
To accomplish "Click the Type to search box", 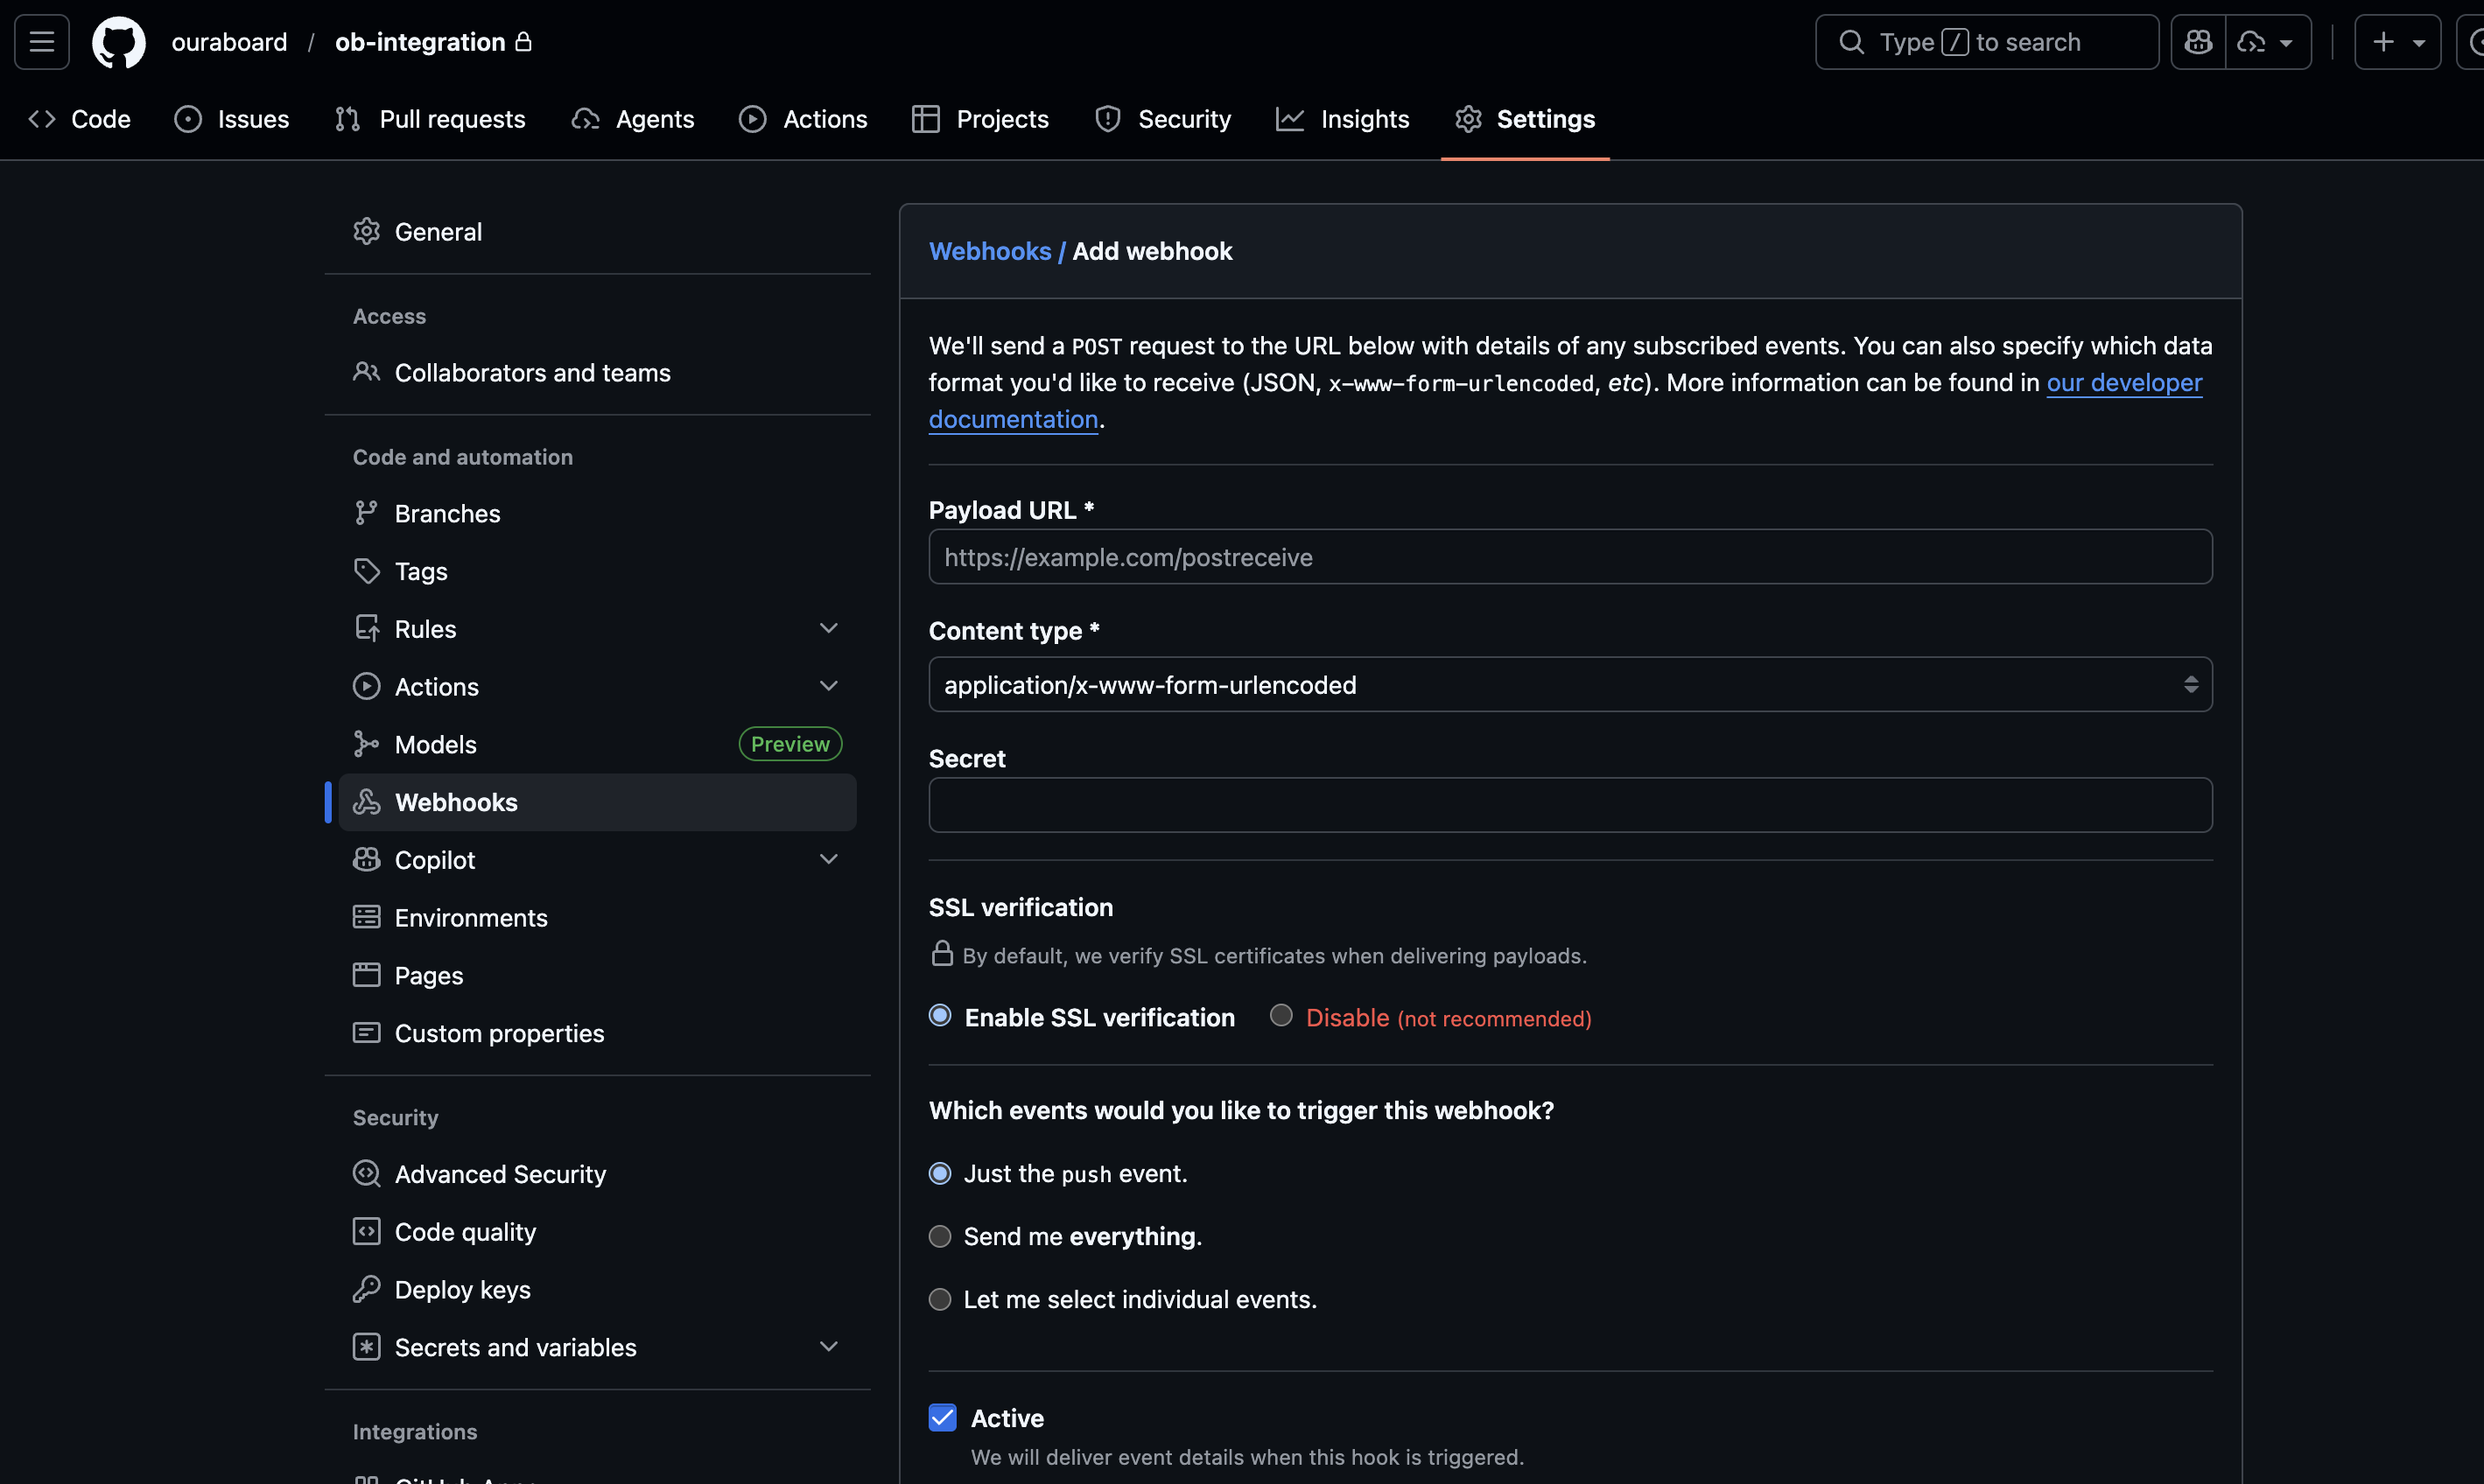I will pyautogui.click(x=1986, y=42).
